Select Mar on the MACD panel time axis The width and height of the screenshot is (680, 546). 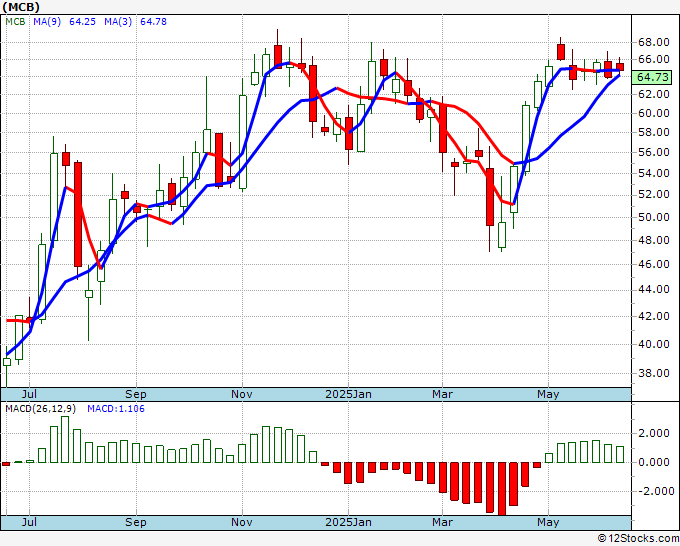[x=442, y=522]
